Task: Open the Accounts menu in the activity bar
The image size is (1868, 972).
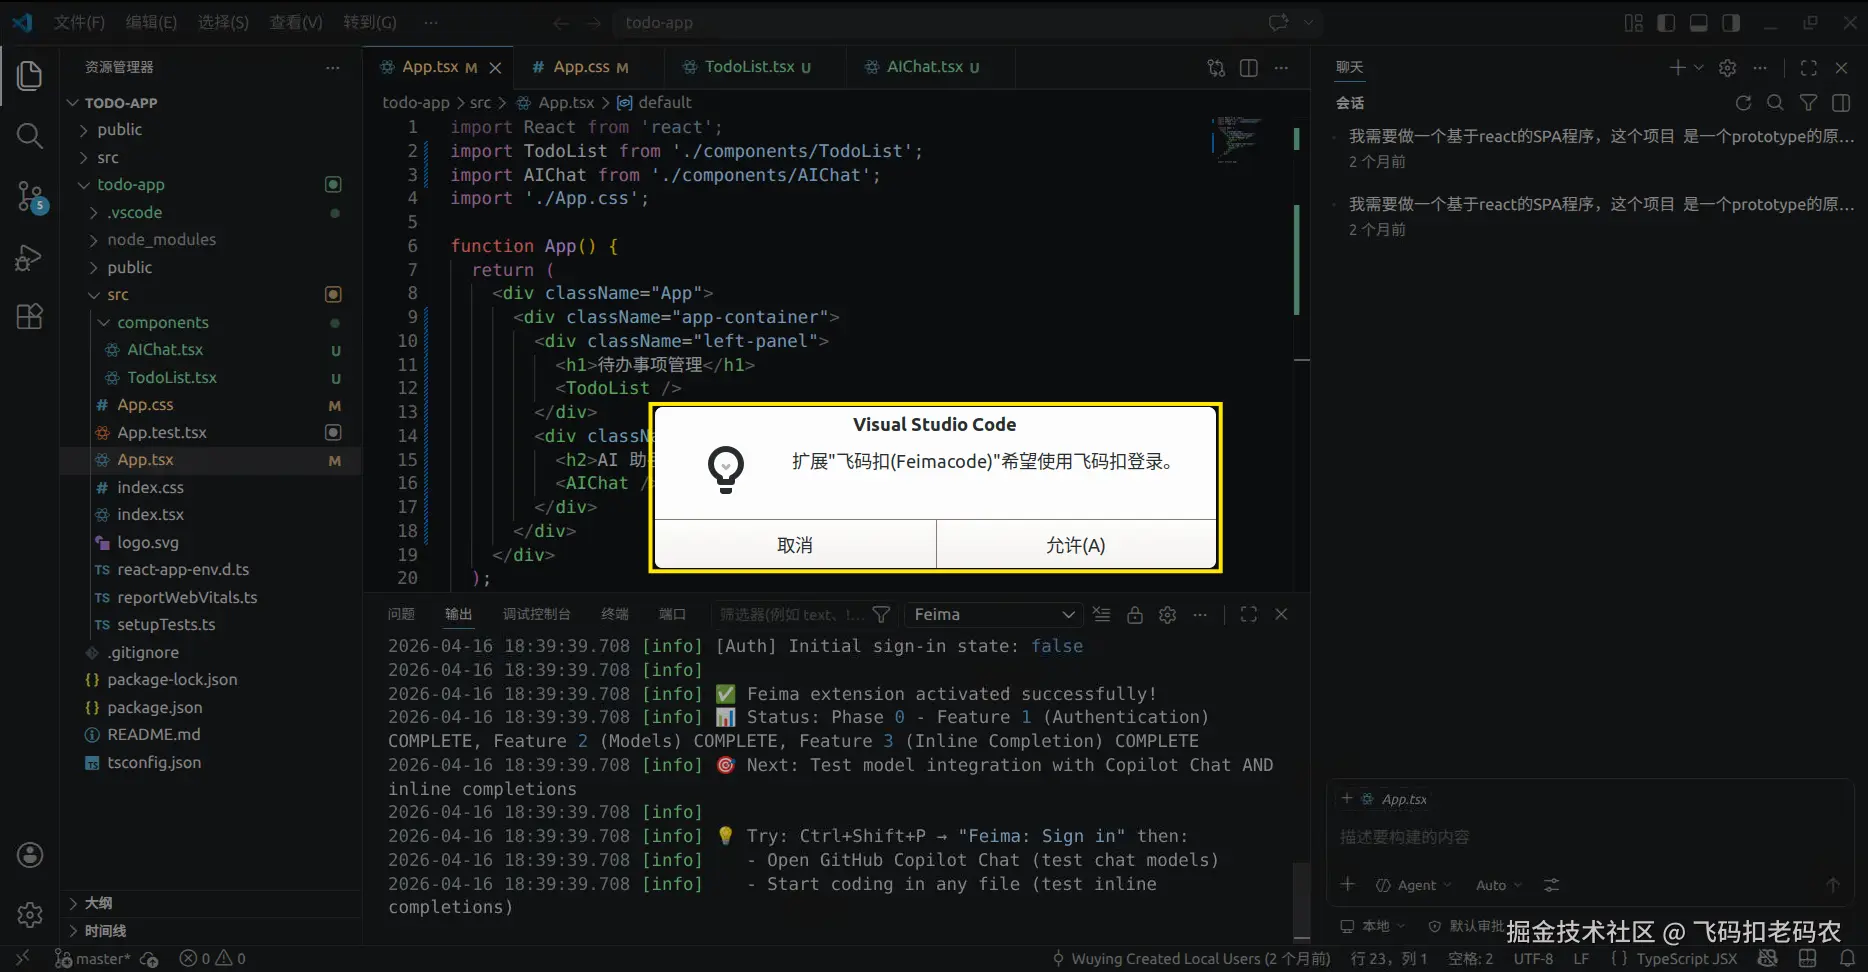Action: [30, 855]
